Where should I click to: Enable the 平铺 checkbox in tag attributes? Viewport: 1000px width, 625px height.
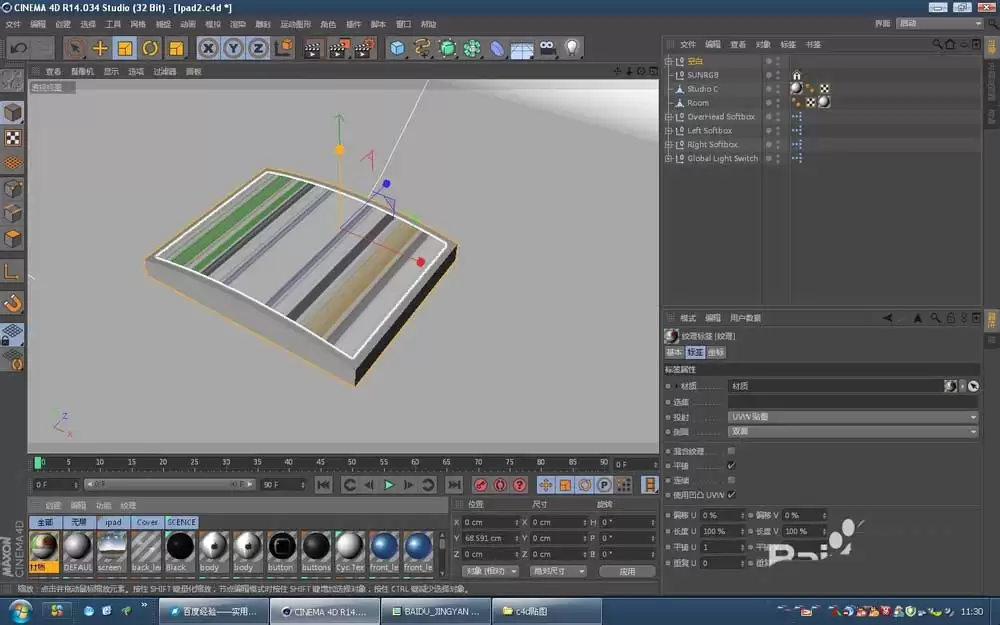coord(731,465)
